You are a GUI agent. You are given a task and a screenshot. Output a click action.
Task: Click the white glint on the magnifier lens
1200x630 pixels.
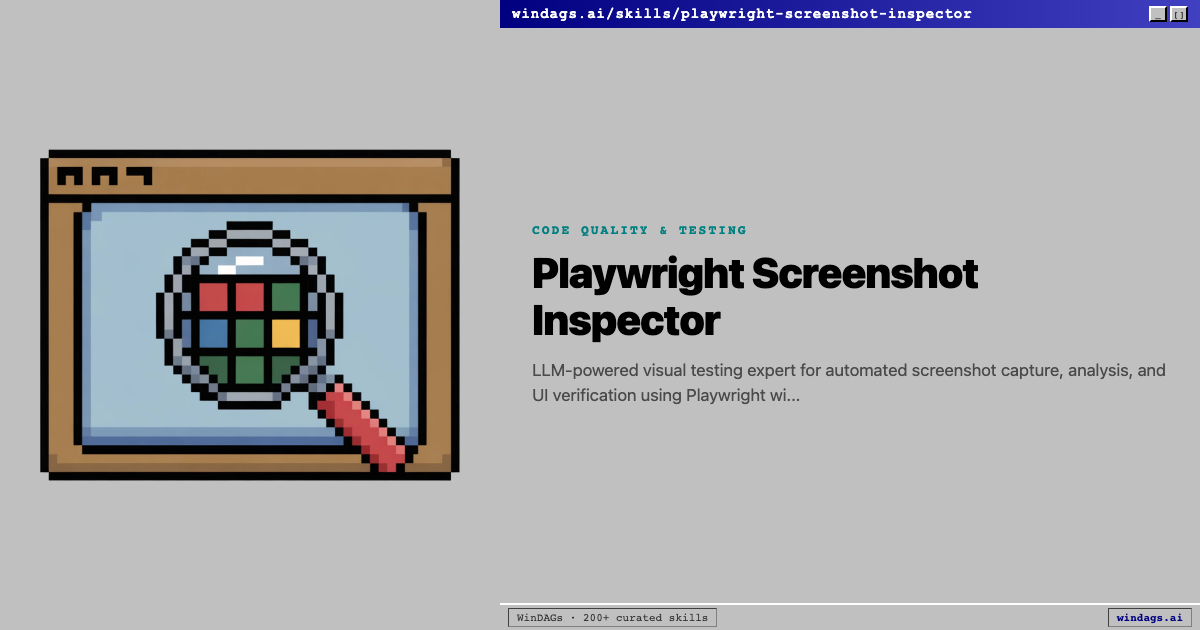point(240,264)
